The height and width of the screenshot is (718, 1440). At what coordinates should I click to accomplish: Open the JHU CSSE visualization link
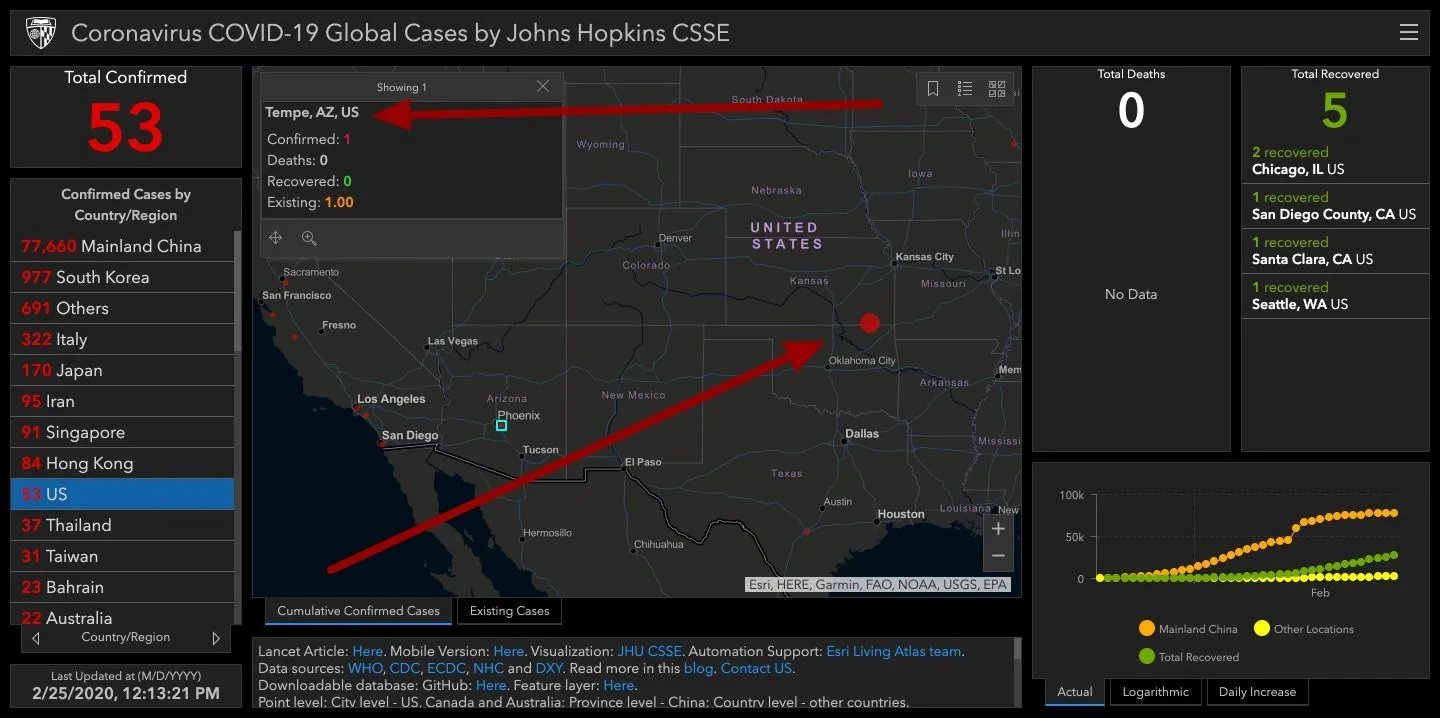point(649,651)
